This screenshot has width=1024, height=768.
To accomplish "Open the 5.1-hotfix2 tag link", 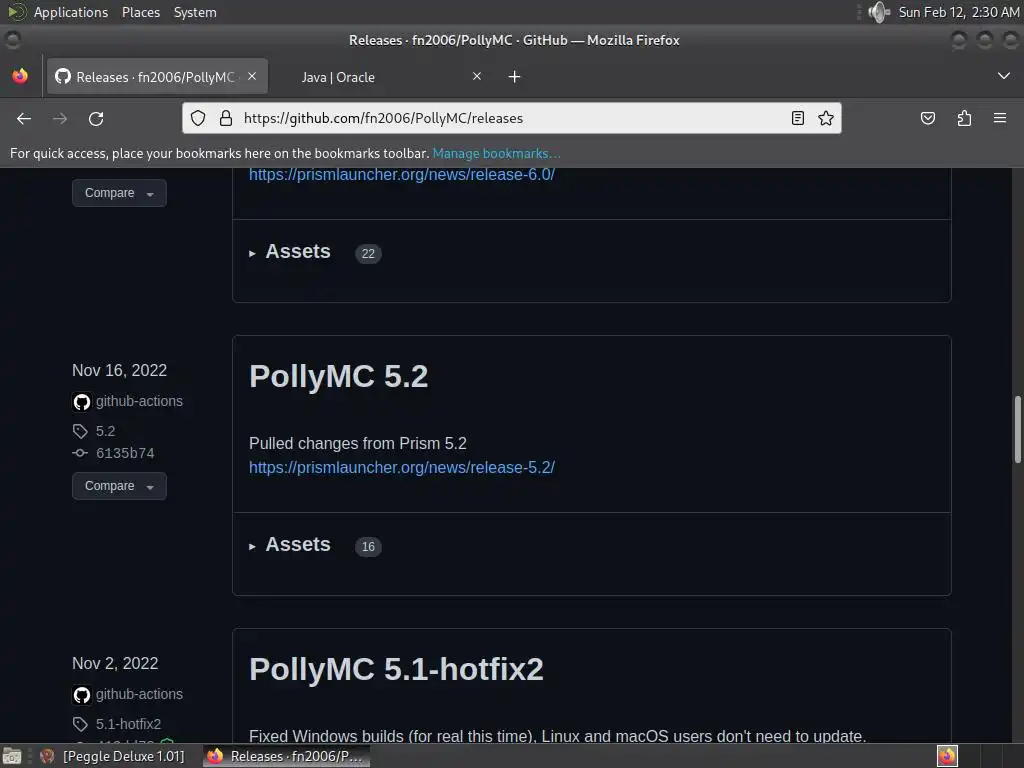I will [128, 724].
